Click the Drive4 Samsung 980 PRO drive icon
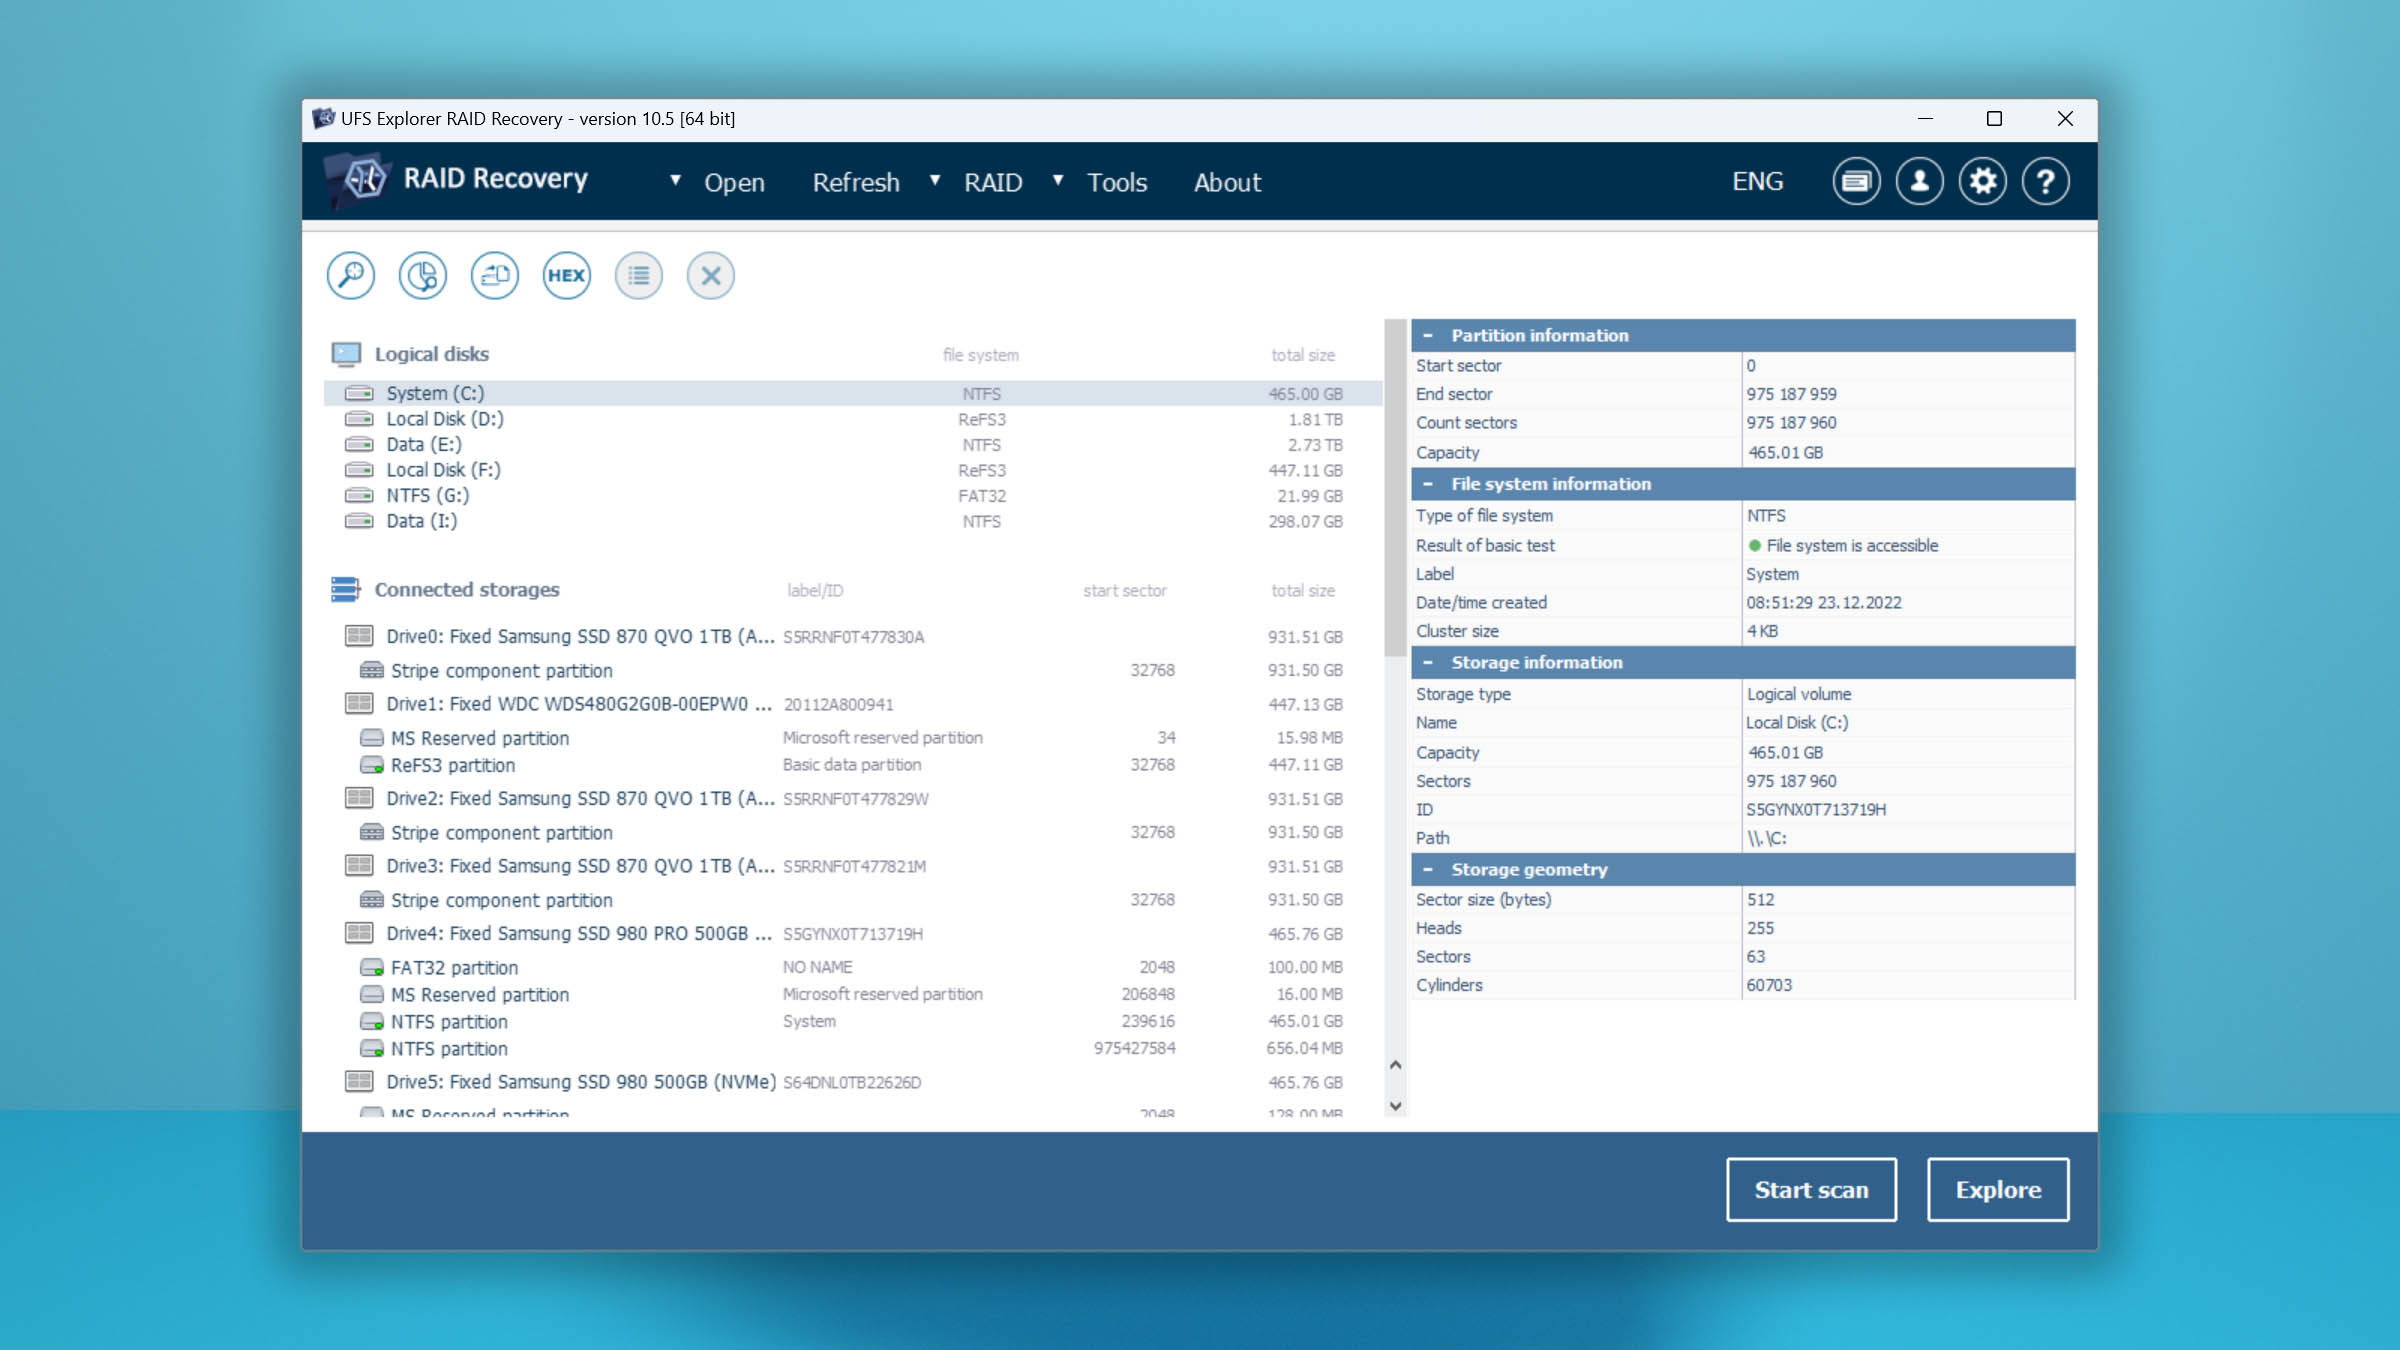 [359, 933]
